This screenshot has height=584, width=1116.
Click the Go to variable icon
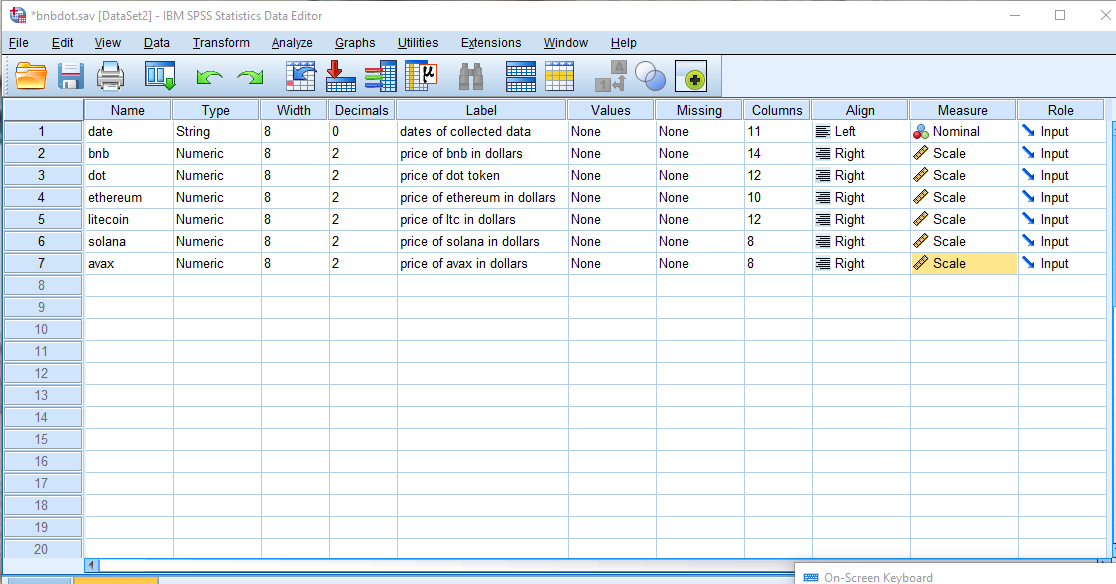[x=340, y=75]
